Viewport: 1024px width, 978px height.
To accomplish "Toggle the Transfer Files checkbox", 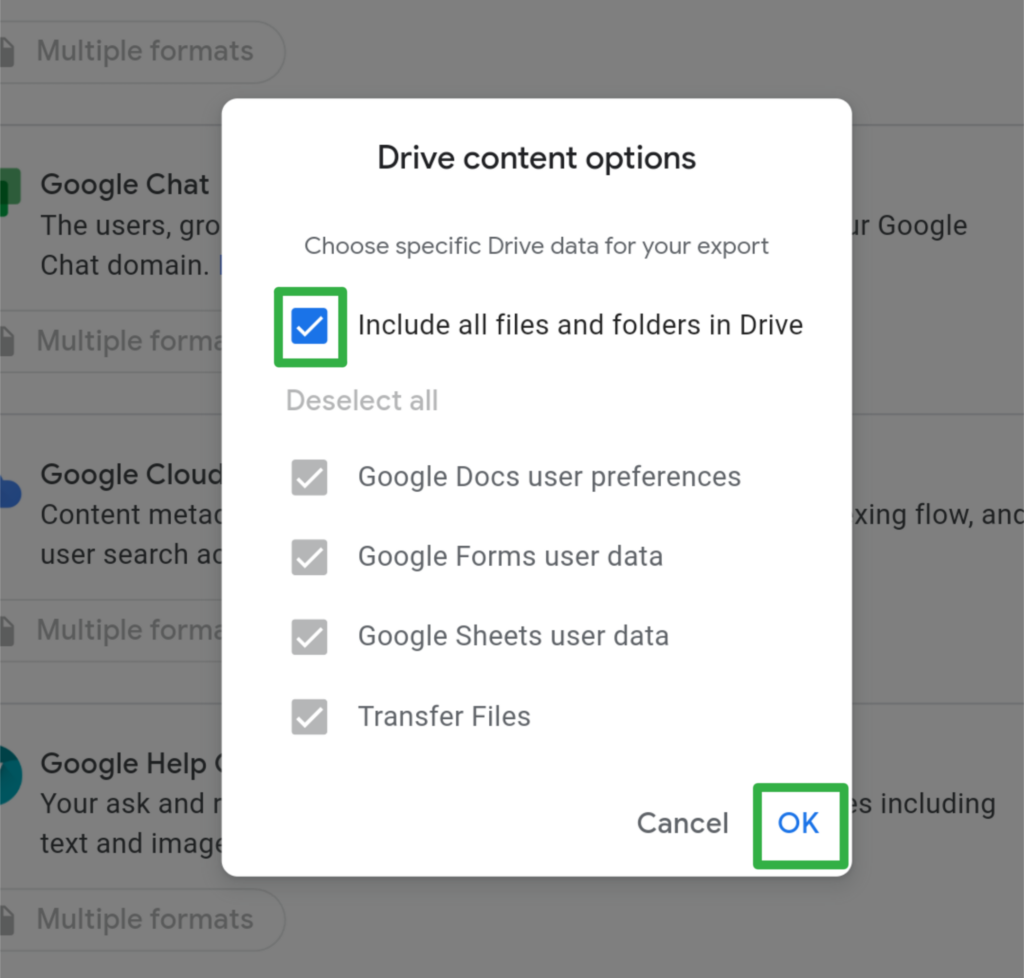I will click(x=309, y=716).
